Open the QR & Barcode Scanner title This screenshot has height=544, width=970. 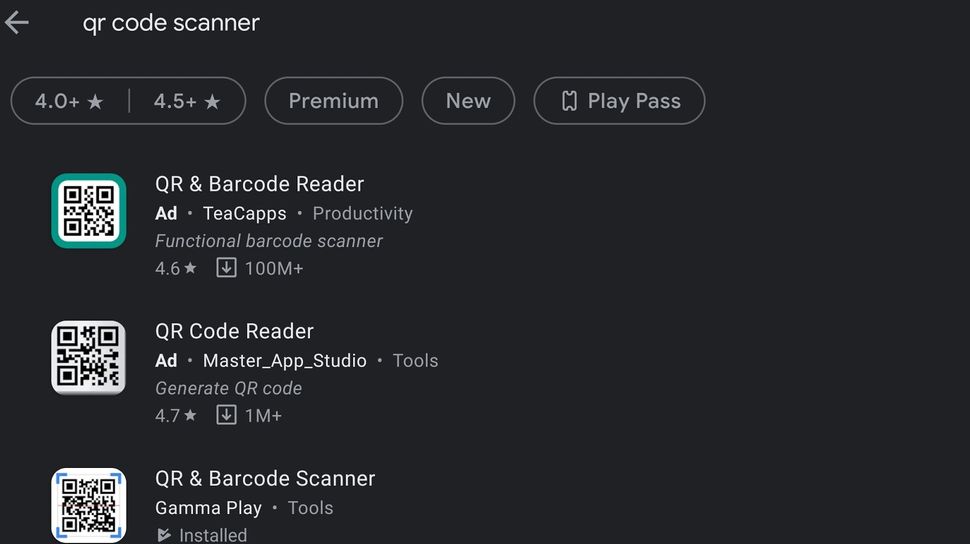click(265, 478)
